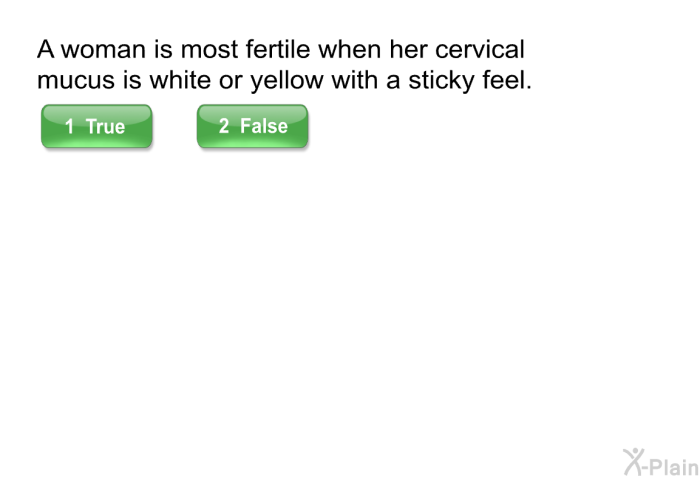
Task: Click the quiz question about cervical mucus
Action: click(284, 65)
